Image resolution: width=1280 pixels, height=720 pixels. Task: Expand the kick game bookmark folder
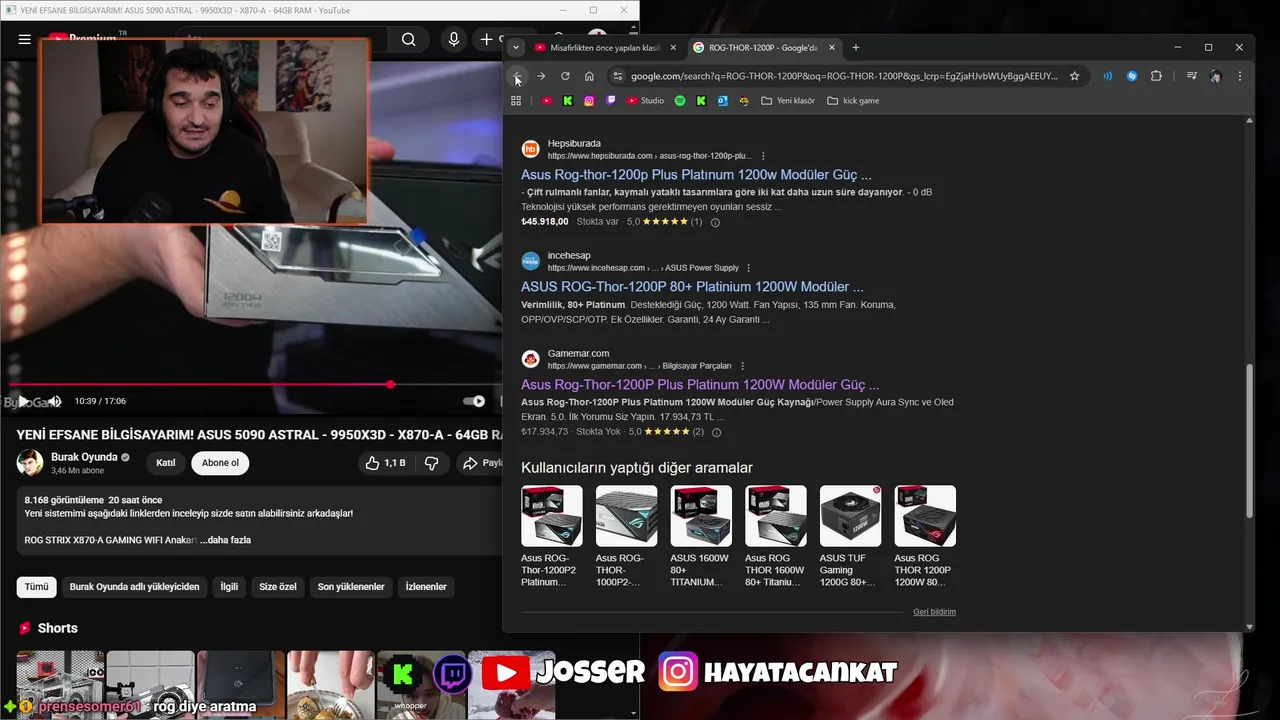click(853, 100)
